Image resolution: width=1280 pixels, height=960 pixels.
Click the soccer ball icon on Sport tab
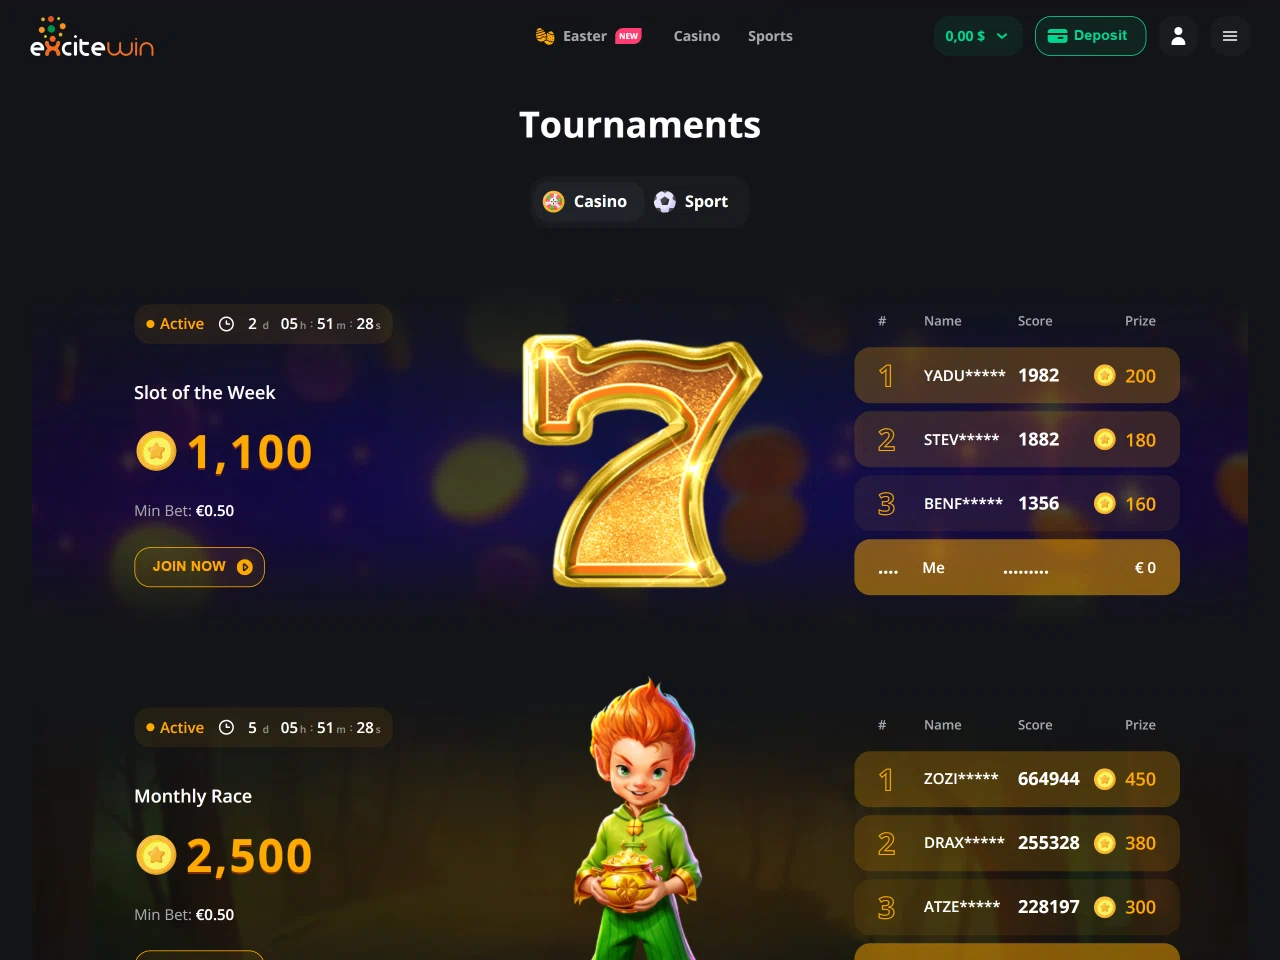(665, 201)
